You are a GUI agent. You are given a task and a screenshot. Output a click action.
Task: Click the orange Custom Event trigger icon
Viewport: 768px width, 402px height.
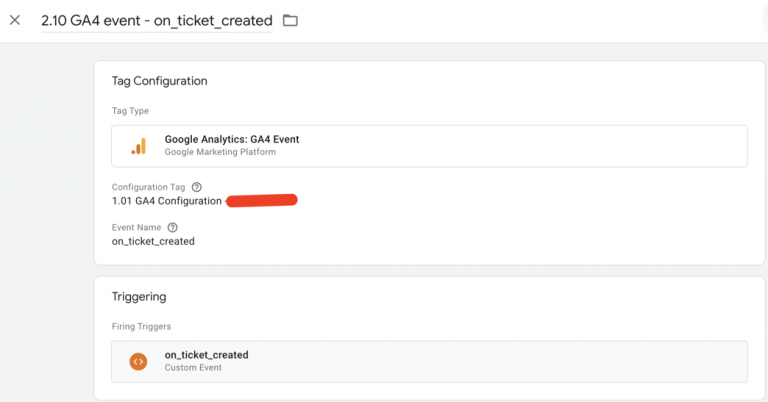click(139, 362)
